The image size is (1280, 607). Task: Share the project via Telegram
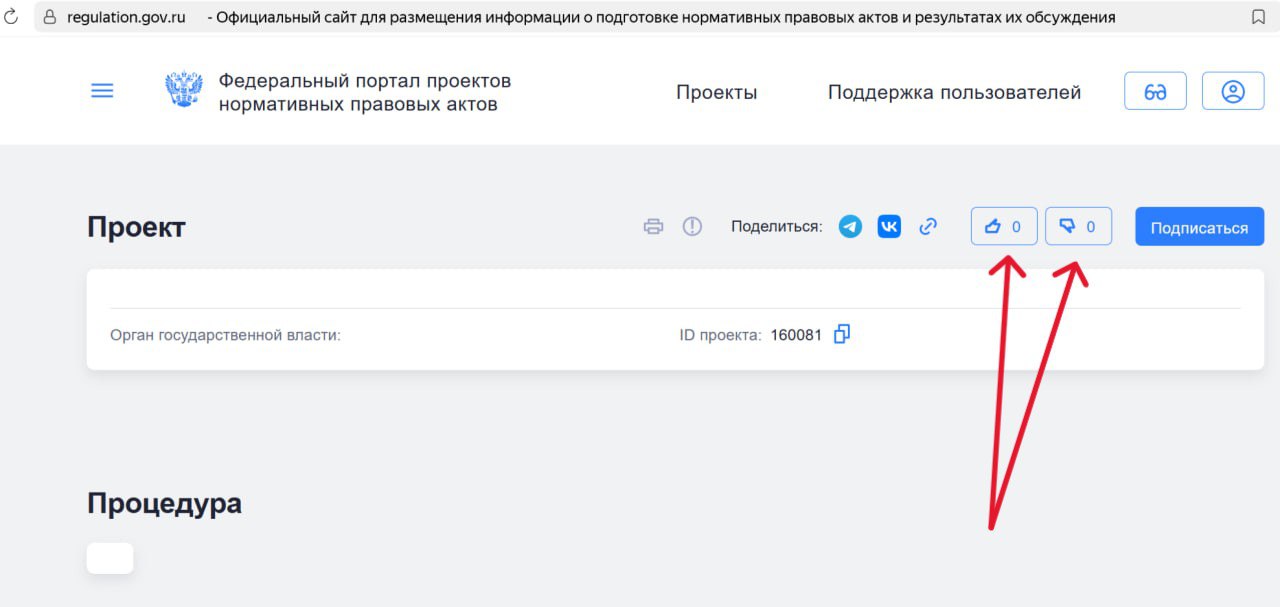tap(850, 227)
